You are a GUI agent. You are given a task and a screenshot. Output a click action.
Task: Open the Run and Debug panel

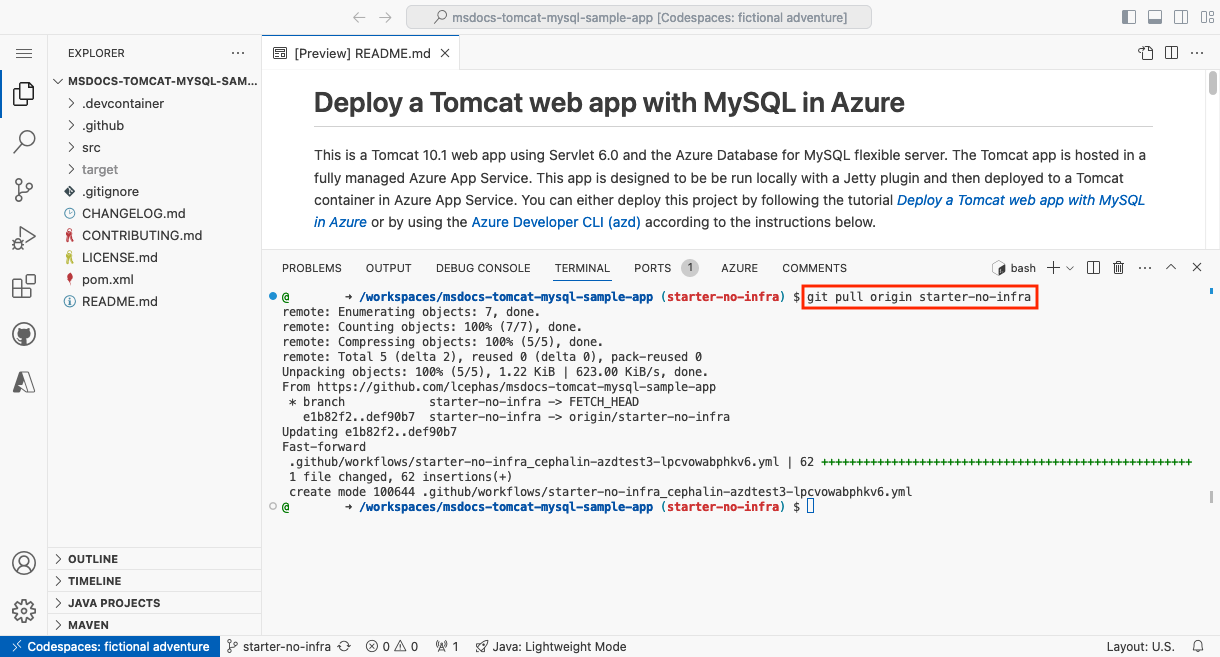pos(24,238)
